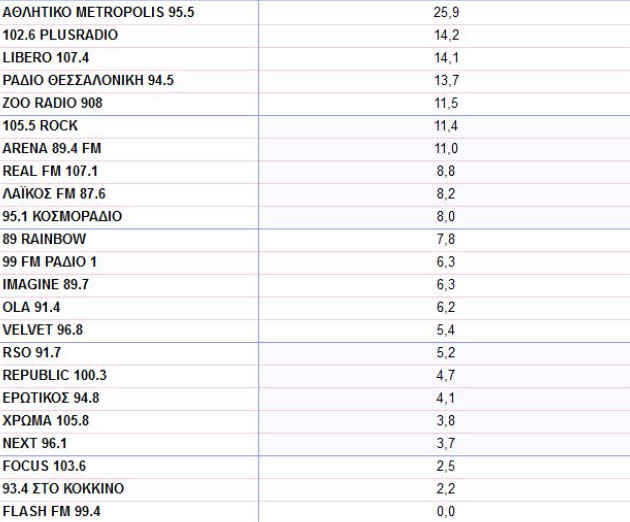The height and width of the screenshot is (522, 630).
Task: Click the 0,0 value in last row
Action: pos(445,512)
